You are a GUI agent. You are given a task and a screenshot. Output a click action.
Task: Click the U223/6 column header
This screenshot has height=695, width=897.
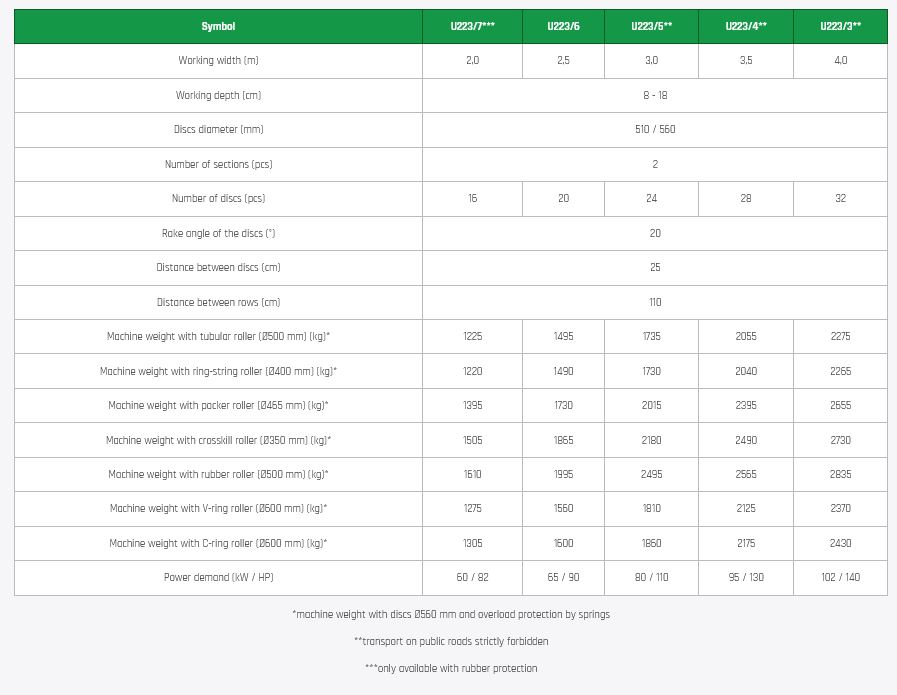(563, 26)
